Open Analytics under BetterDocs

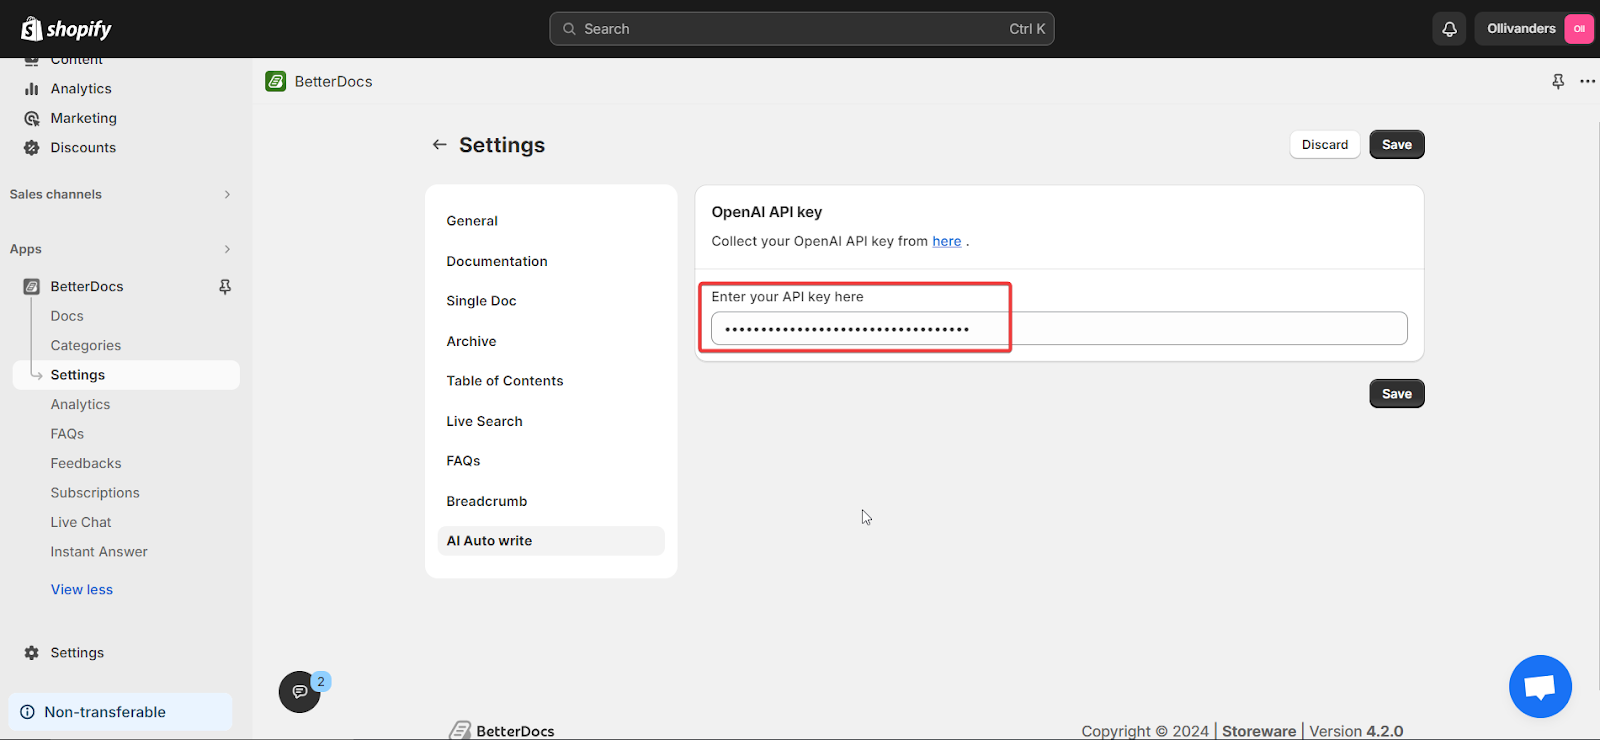point(80,405)
